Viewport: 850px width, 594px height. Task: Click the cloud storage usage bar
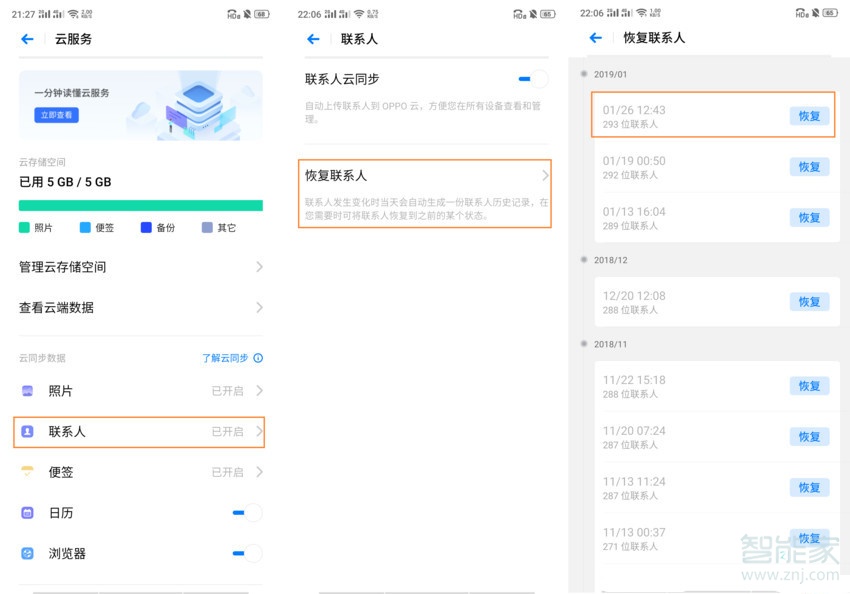(140, 202)
